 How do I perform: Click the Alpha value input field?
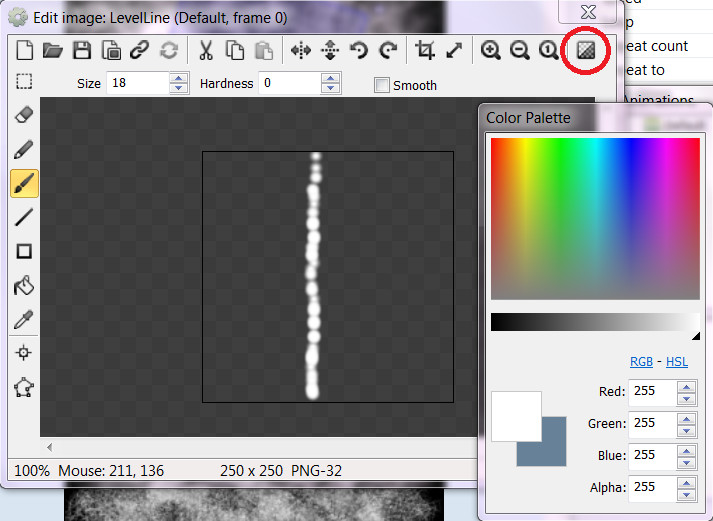[x=652, y=487]
